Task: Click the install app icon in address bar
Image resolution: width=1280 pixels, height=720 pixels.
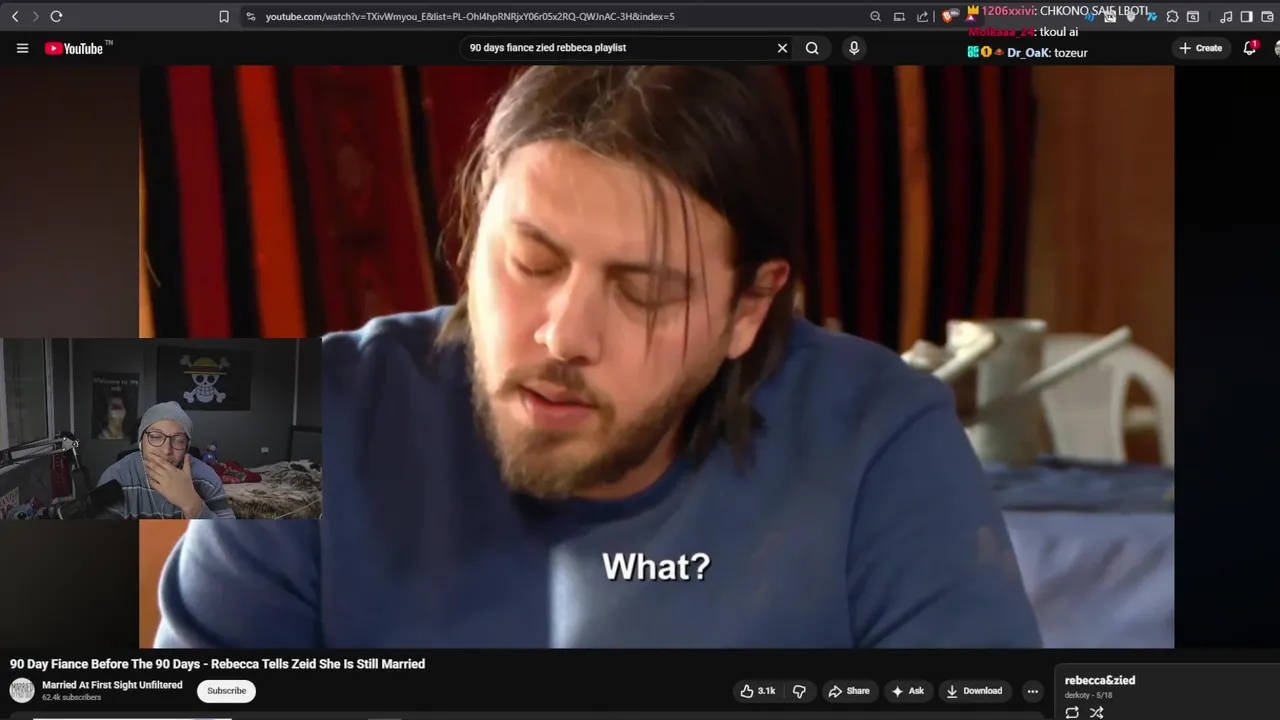Action: tap(899, 16)
